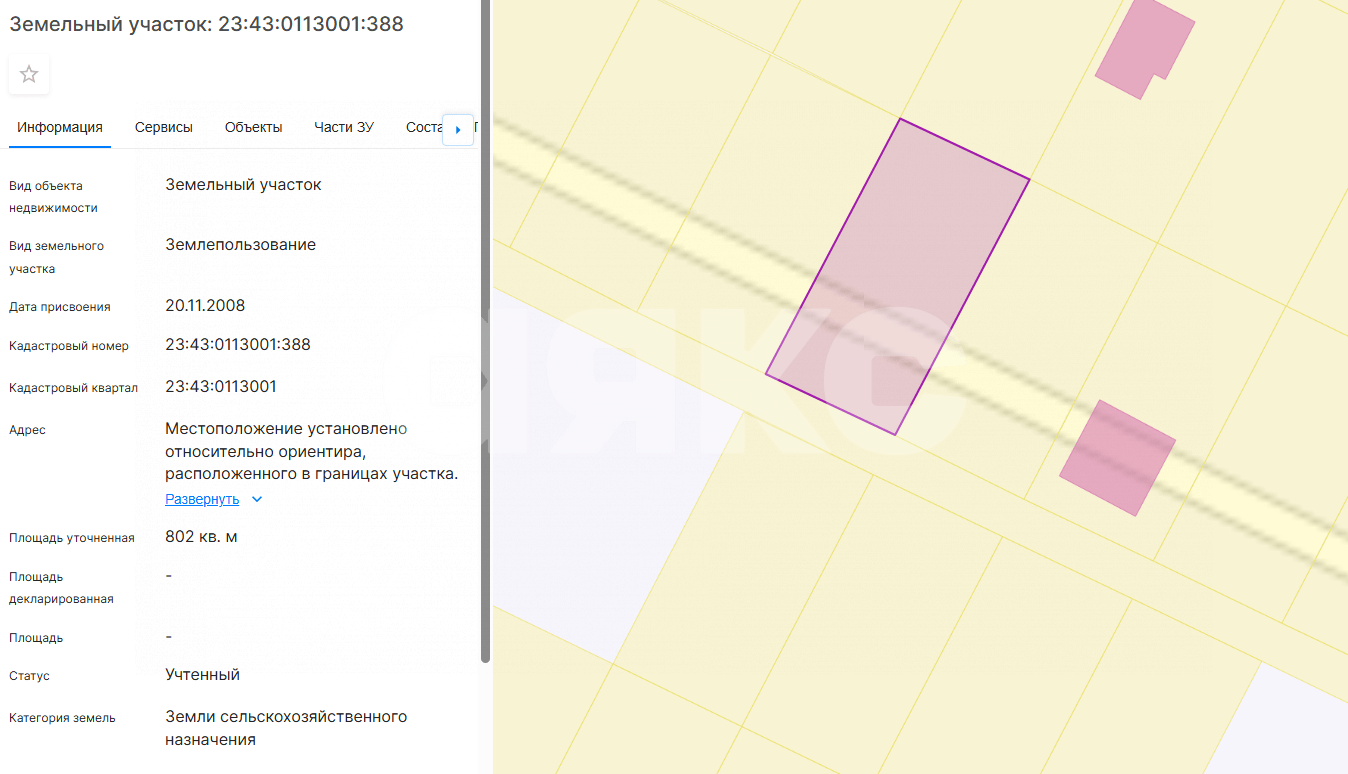Go to the Части ЗУ tab
Screen dimensions: 1348x774
(344, 127)
